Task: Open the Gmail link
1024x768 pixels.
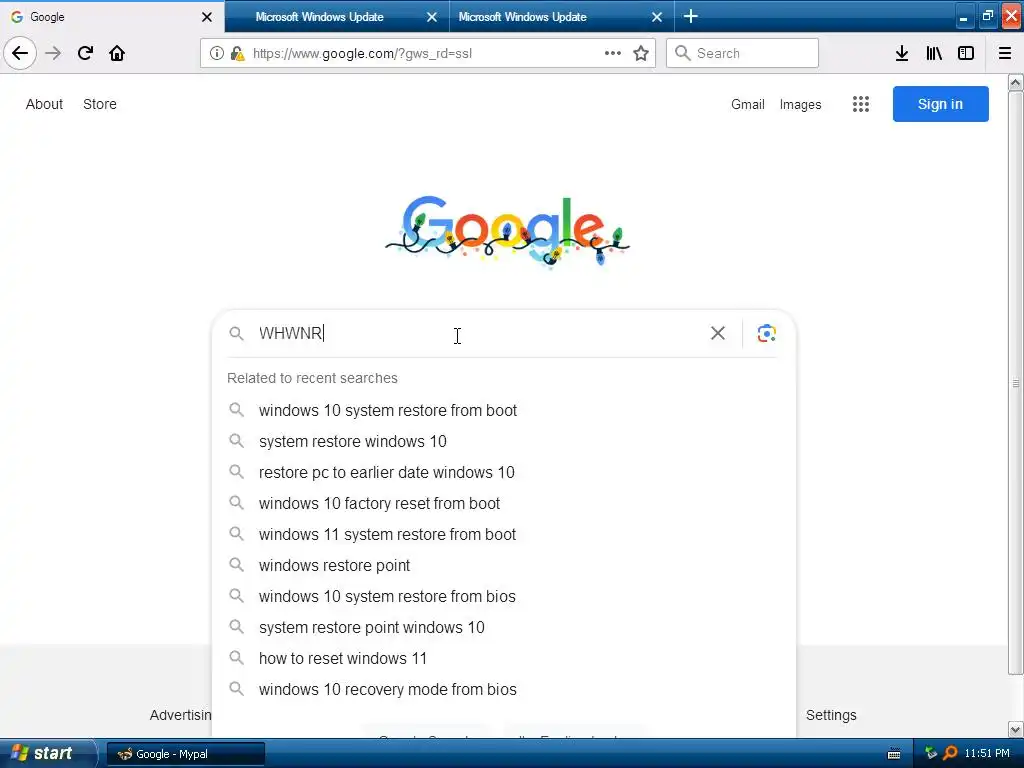Action: 748,104
